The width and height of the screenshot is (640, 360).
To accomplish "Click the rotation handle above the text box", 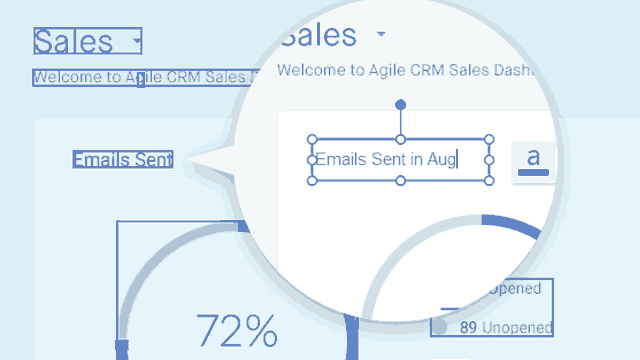I will pyautogui.click(x=400, y=105).
